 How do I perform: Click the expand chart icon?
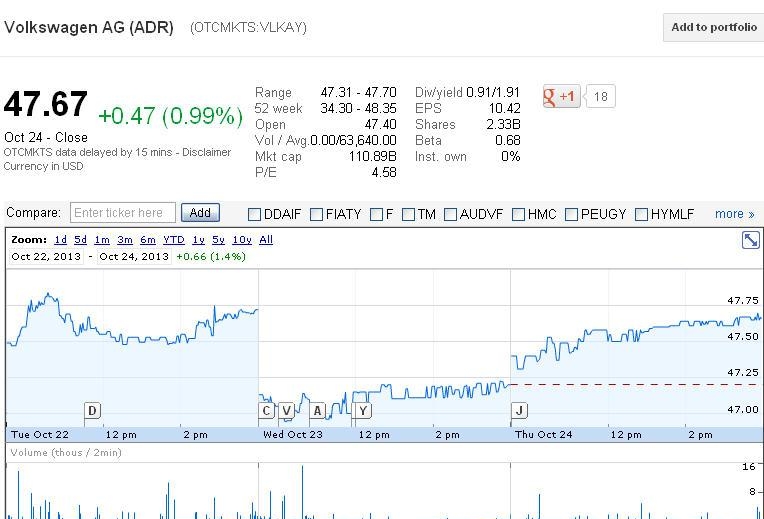[750, 240]
